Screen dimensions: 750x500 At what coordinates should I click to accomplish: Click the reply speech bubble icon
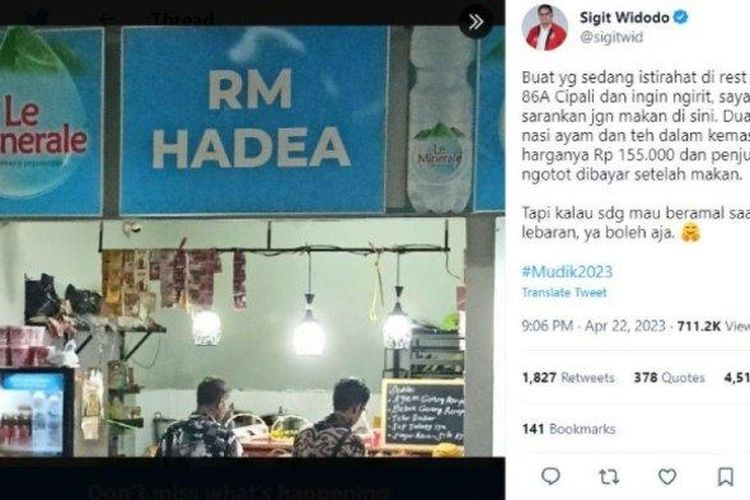tap(551, 476)
